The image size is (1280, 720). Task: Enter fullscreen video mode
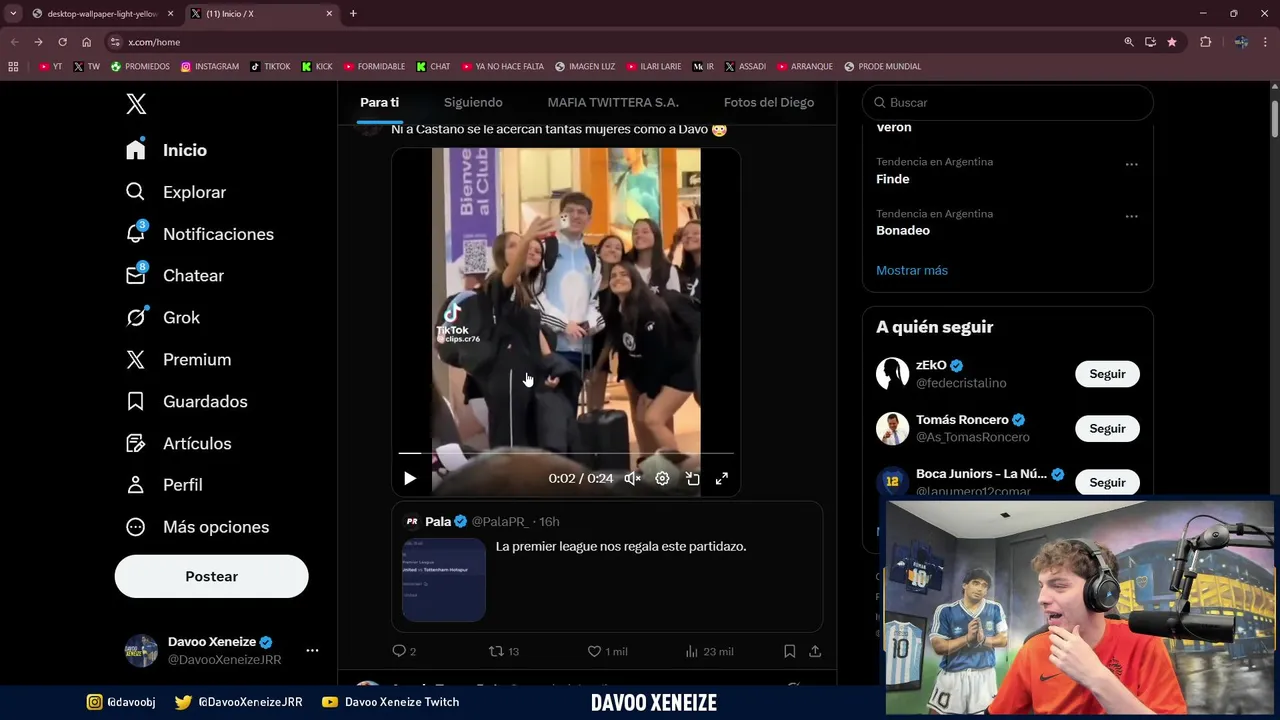coord(722,479)
